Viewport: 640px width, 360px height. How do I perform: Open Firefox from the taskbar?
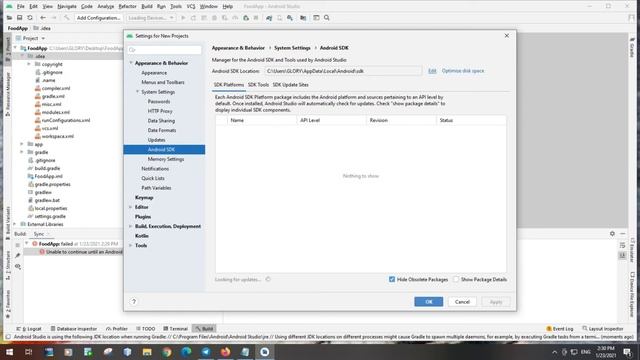[x=225, y=352]
